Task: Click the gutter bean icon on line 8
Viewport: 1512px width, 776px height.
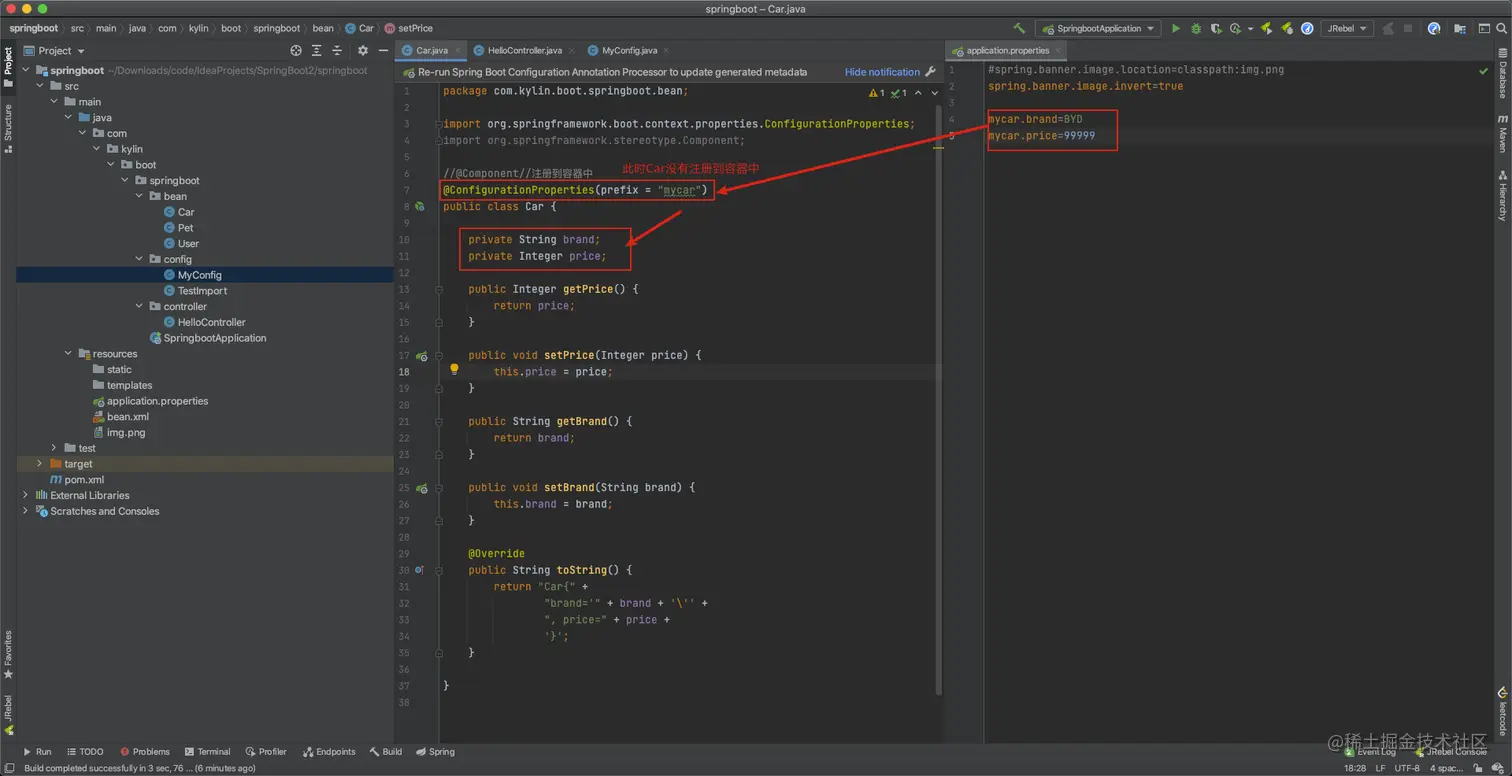Action: [x=421, y=207]
